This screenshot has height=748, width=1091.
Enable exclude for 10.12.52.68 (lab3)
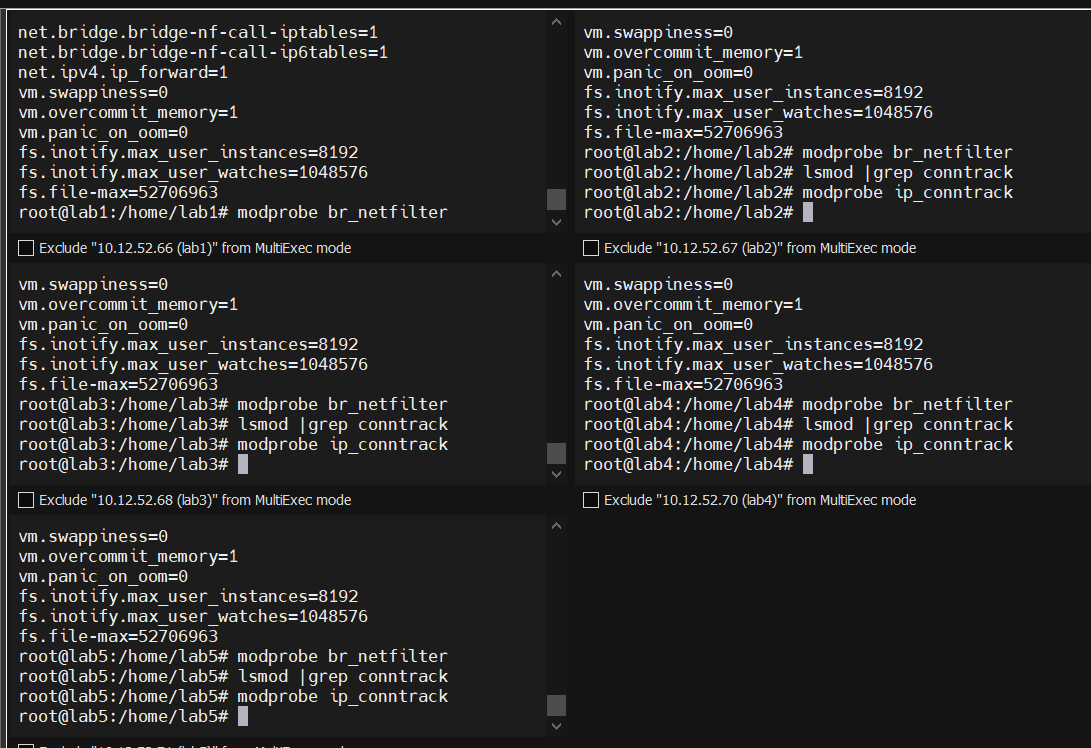[26, 500]
